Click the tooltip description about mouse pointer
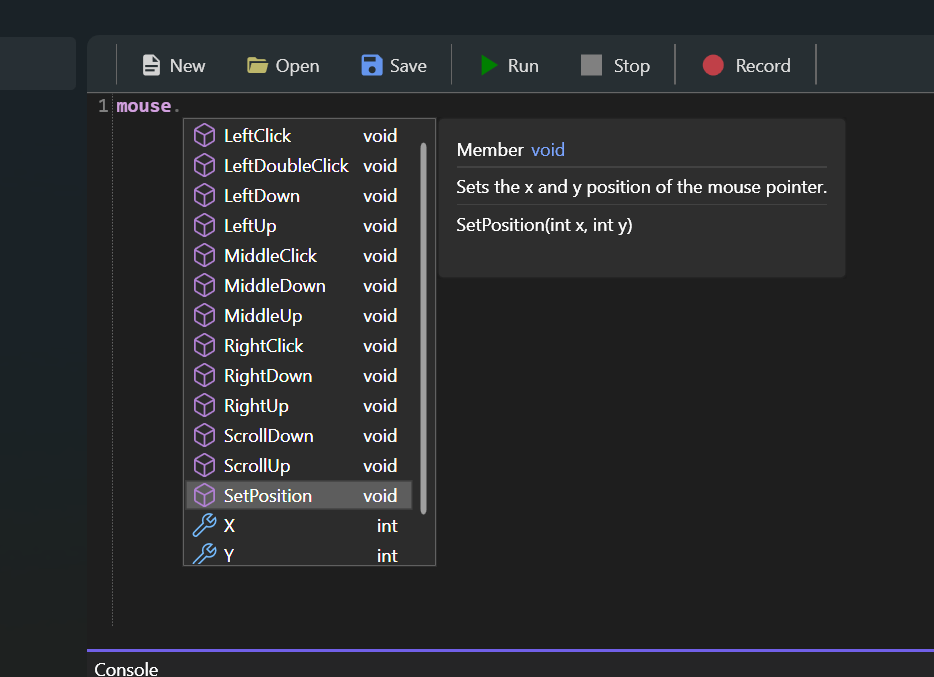 pyautogui.click(x=642, y=187)
